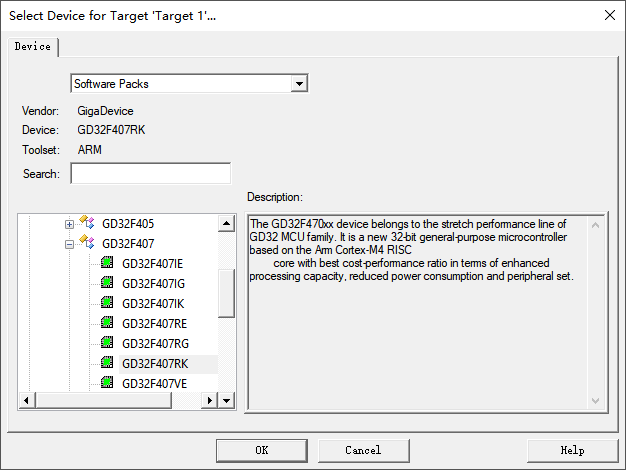Click the device tree scroll-right arrow

(210, 400)
